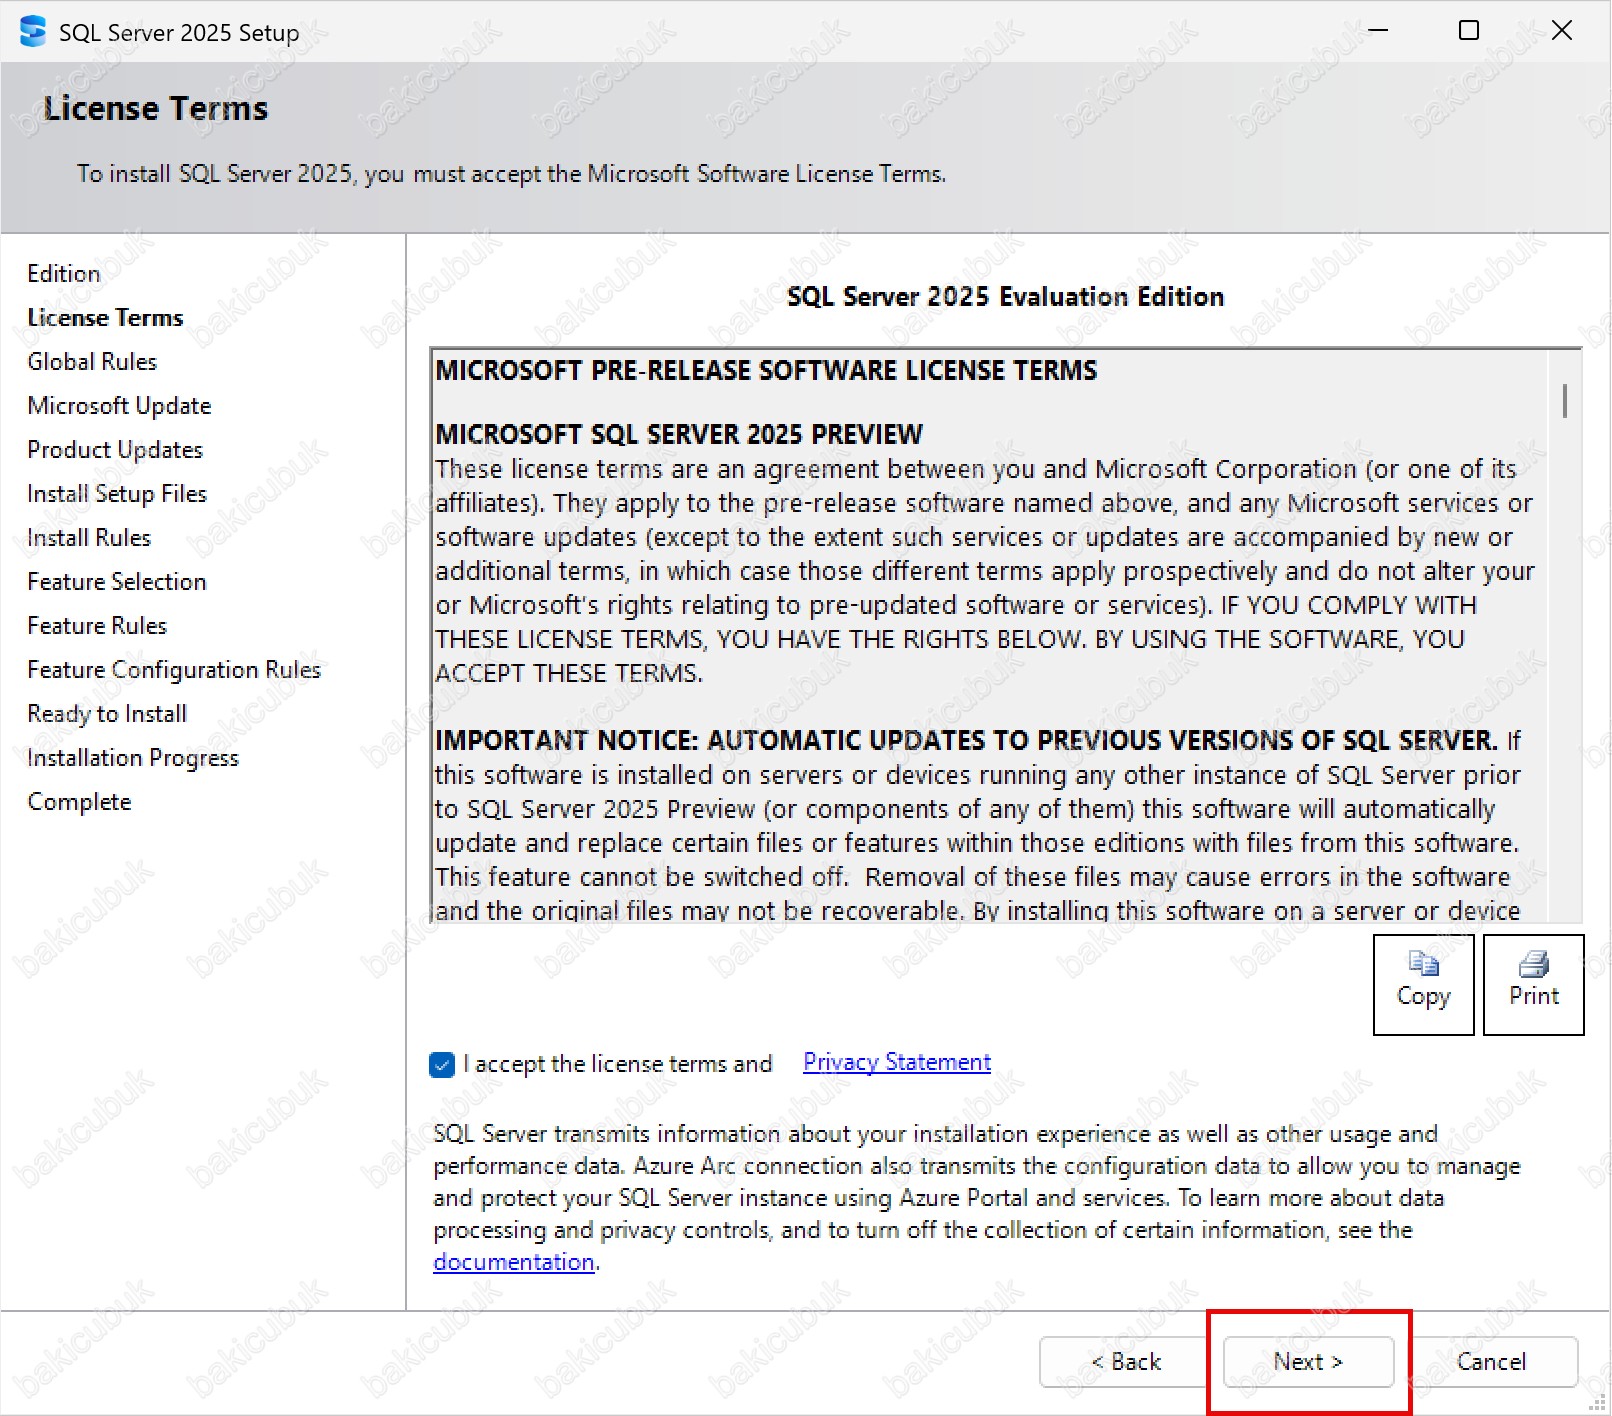Select the Product Updates step

115,450
